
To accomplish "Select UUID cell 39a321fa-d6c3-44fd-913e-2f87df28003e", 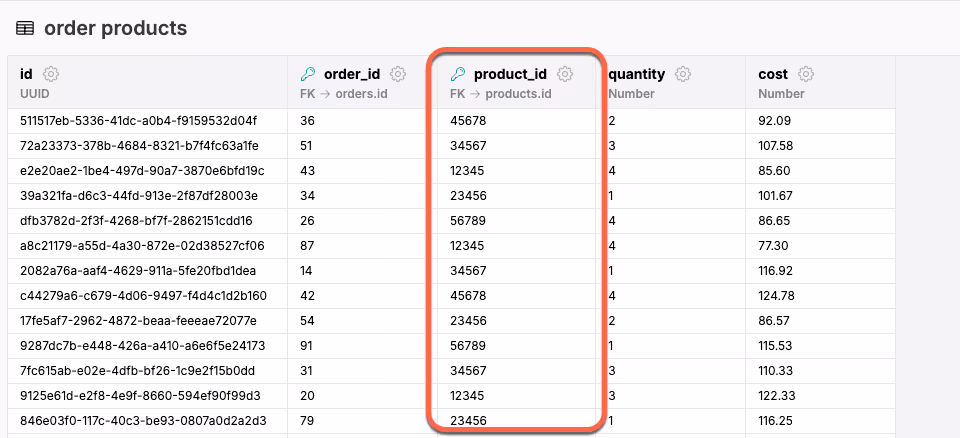I will pyautogui.click(x=148, y=196).
